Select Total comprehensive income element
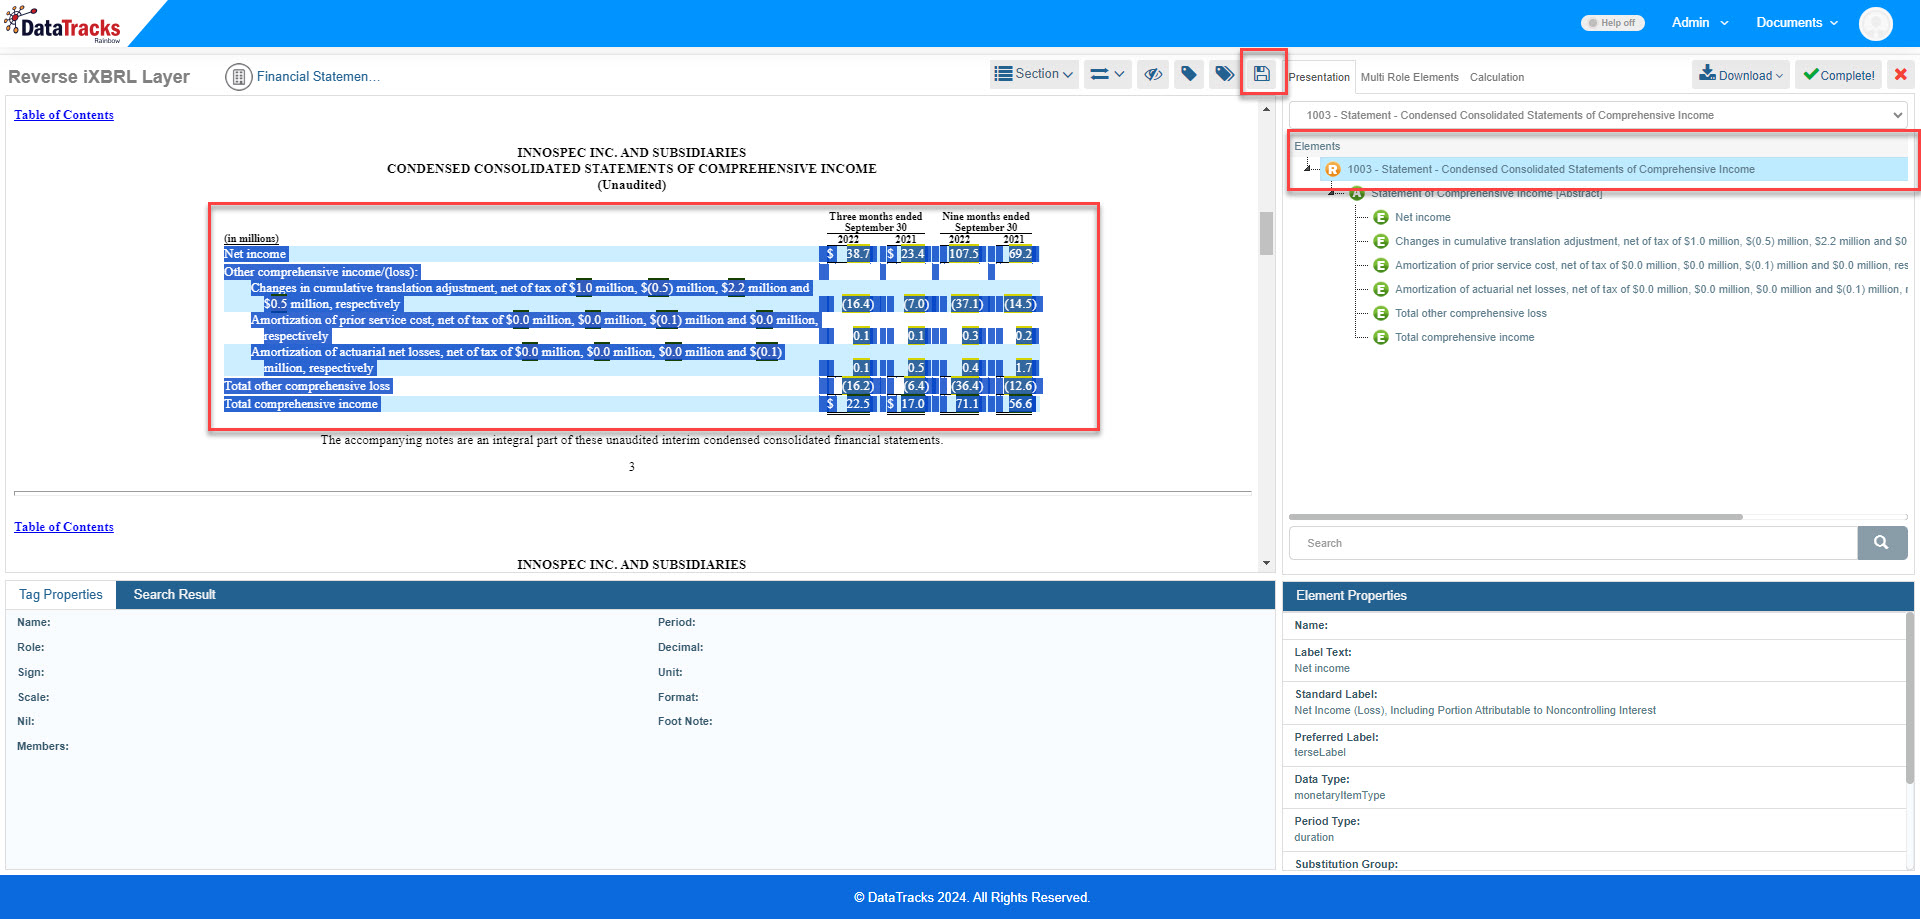Screen dimensions: 1921x919 click(1464, 337)
